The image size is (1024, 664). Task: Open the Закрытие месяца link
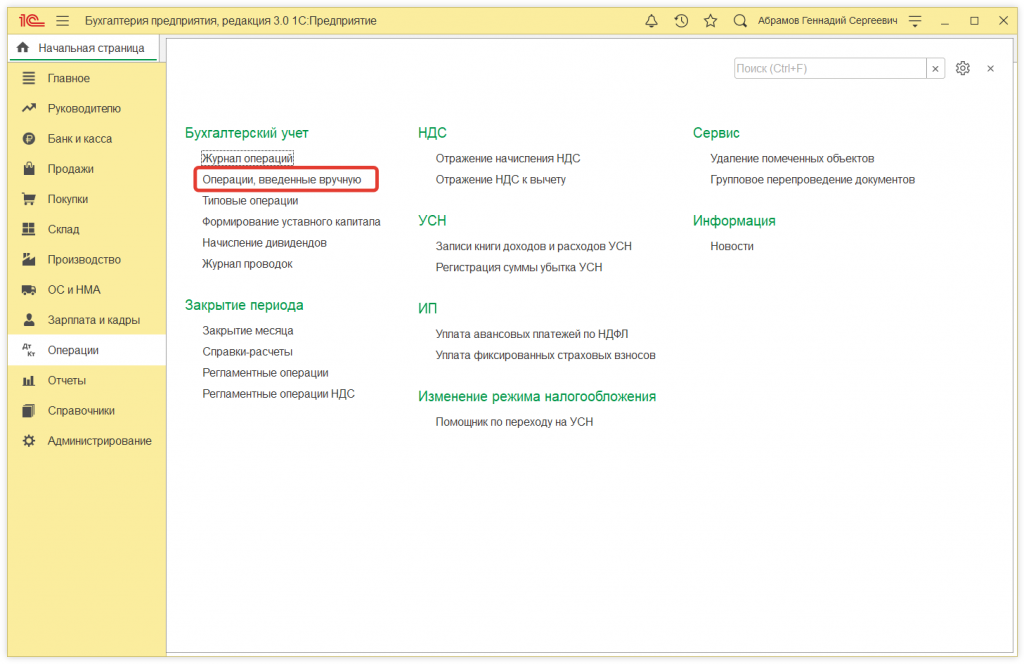(248, 330)
